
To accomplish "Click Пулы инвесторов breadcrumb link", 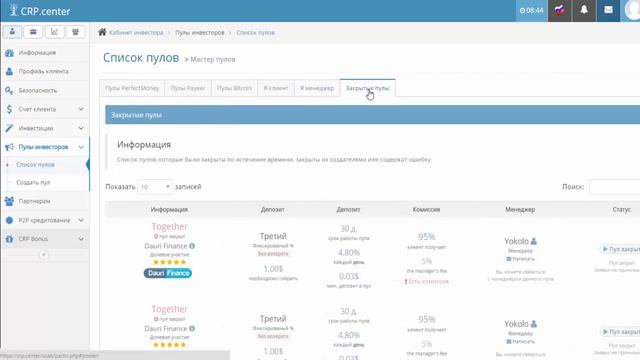I will [x=200, y=32].
